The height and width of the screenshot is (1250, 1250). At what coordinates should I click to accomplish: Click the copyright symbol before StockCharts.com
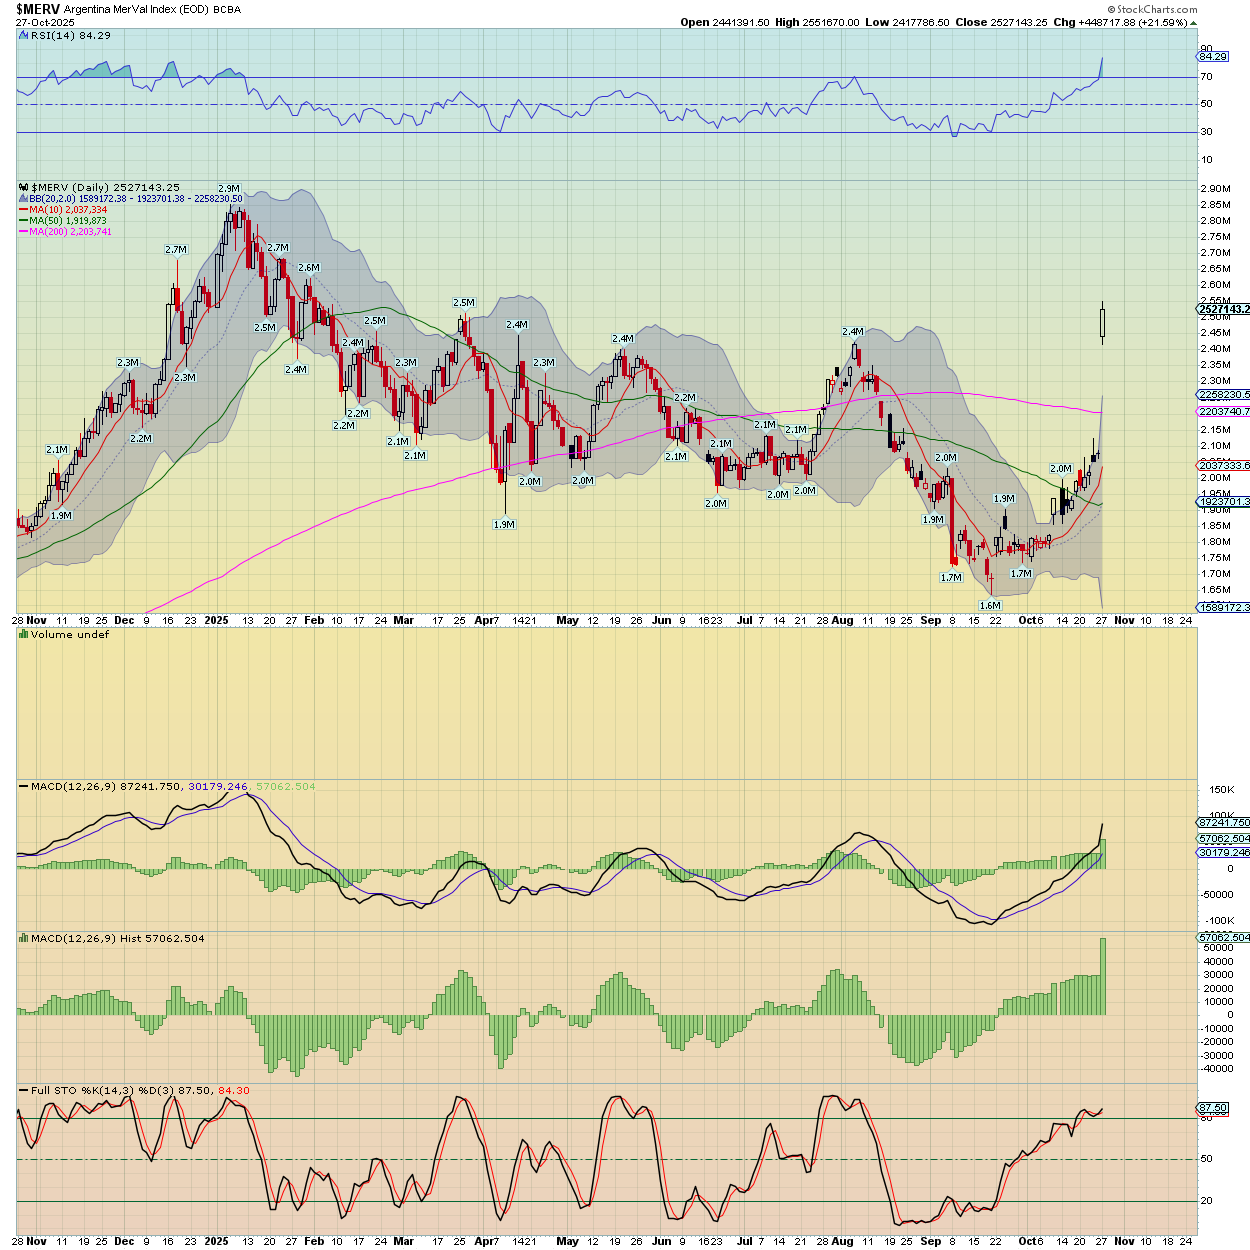(1111, 9)
